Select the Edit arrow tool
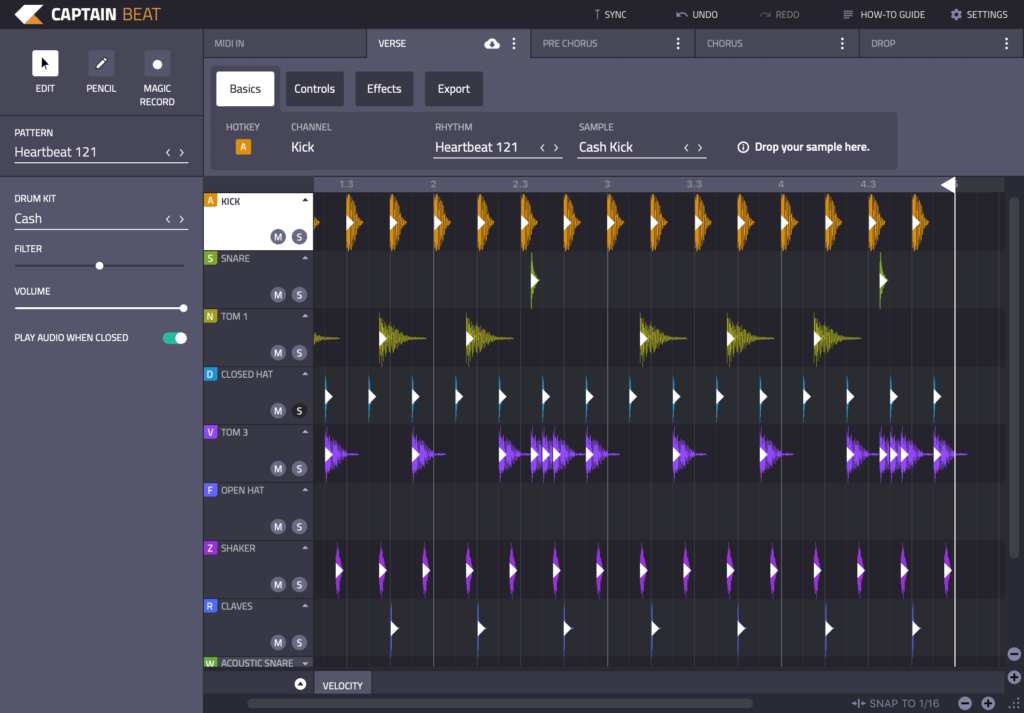Image resolution: width=1024 pixels, height=713 pixels. pyautogui.click(x=45, y=64)
